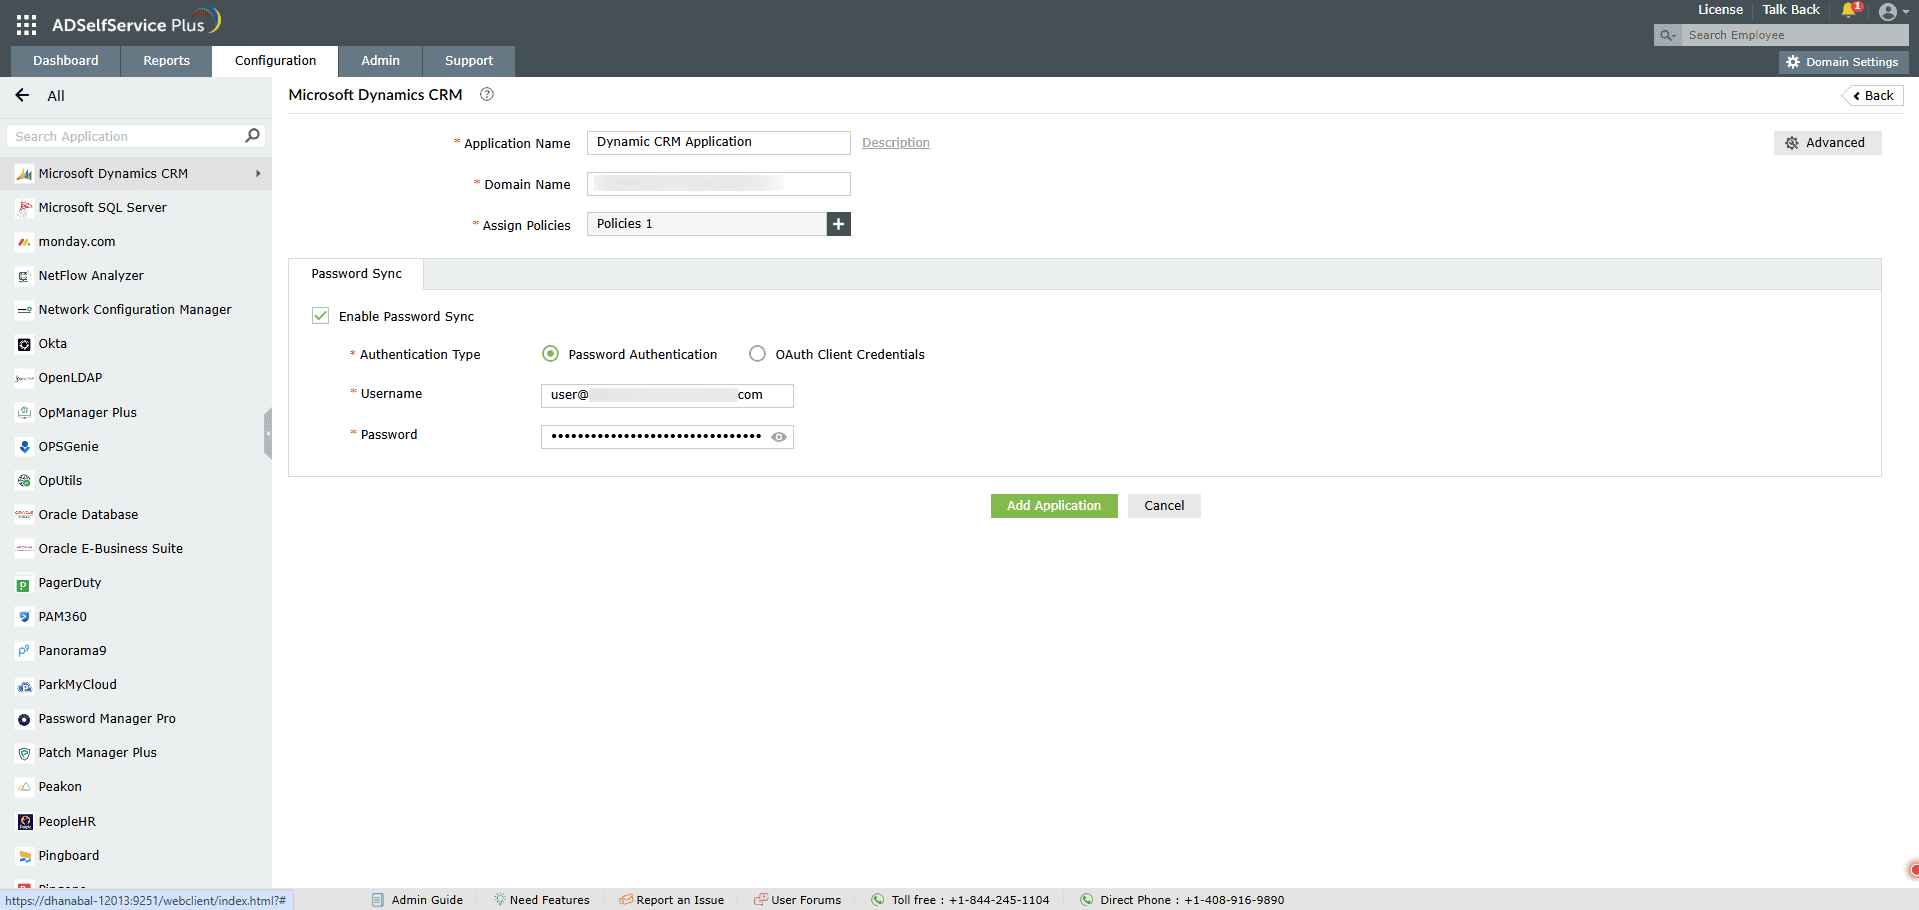This screenshot has height=910, width=1919.
Task: Open the notification bell alerts
Action: pyautogui.click(x=1847, y=10)
